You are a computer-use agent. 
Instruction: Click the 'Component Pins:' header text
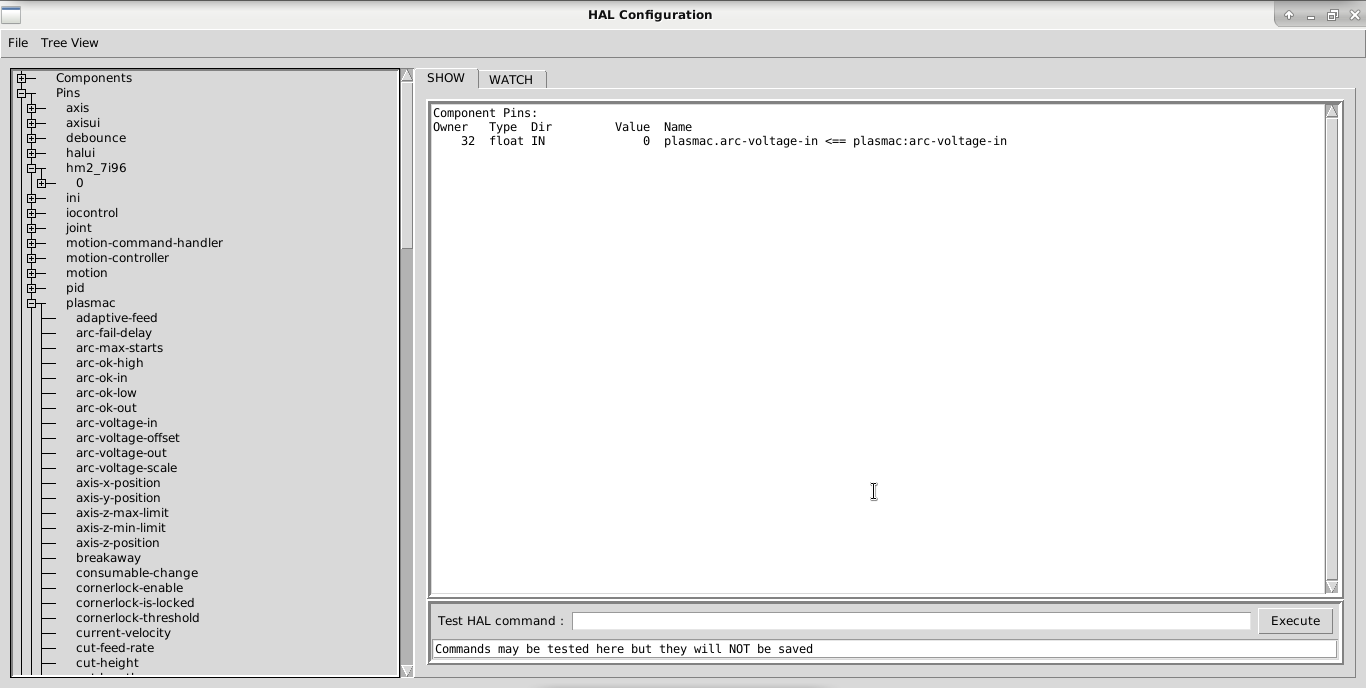pos(485,113)
